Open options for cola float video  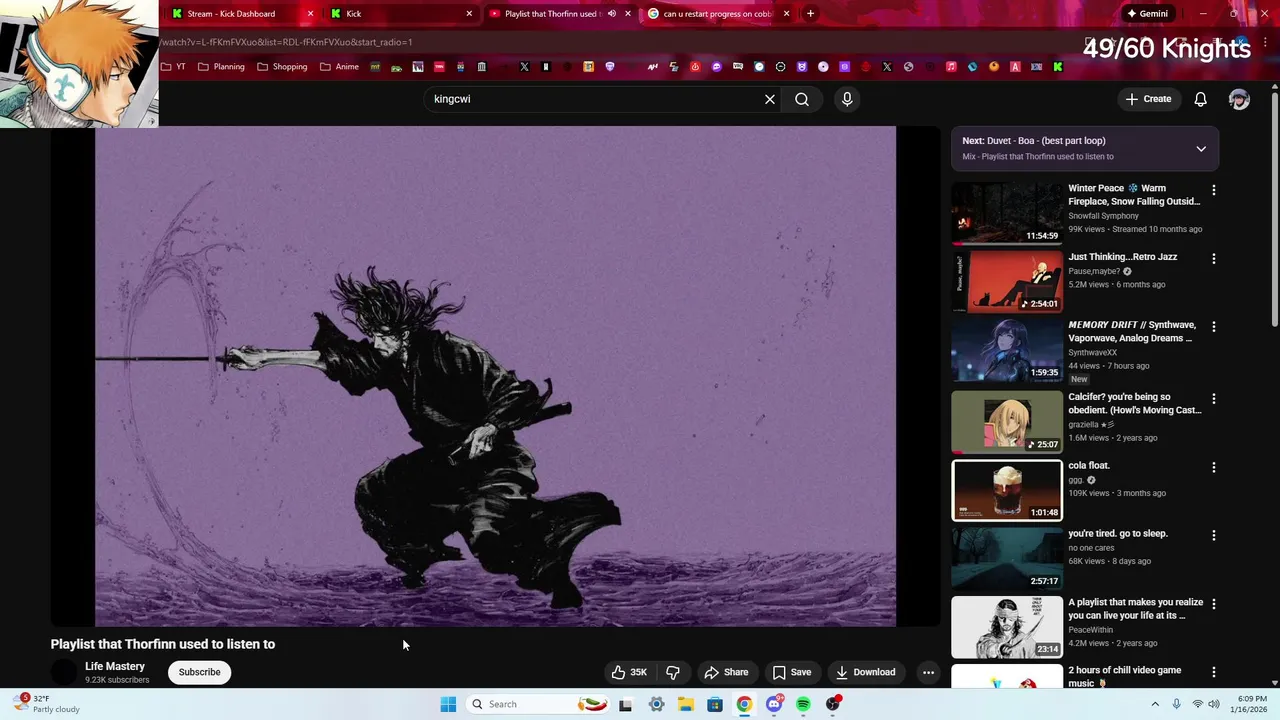point(1214,467)
